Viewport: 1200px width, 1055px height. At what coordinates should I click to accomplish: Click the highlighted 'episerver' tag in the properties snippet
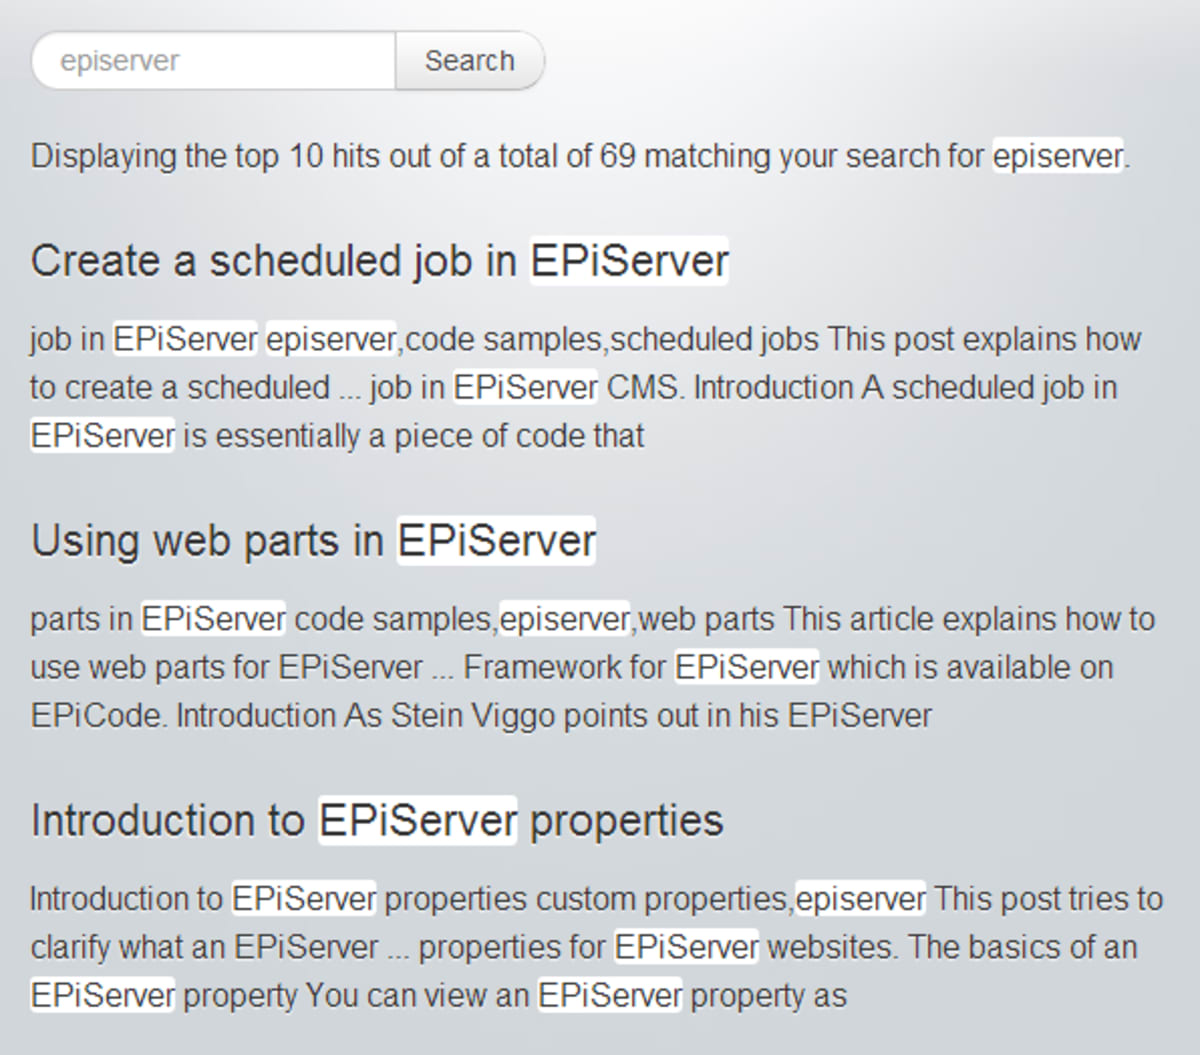[x=859, y=898]
